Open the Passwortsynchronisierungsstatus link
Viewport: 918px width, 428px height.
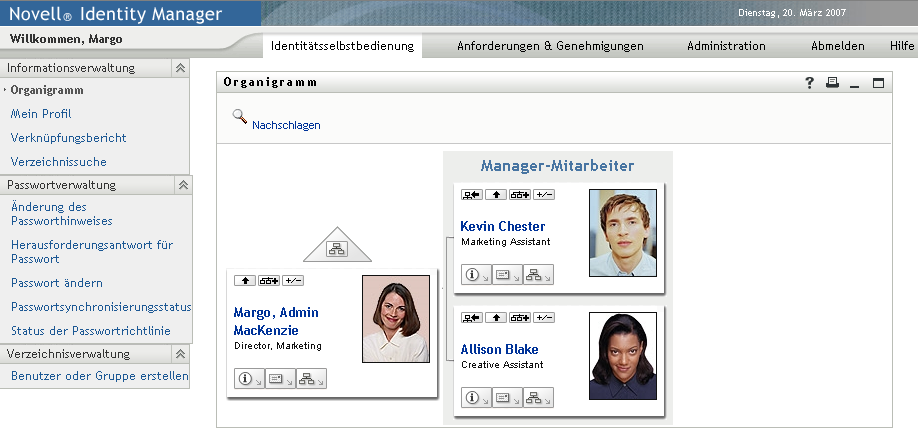101,307
